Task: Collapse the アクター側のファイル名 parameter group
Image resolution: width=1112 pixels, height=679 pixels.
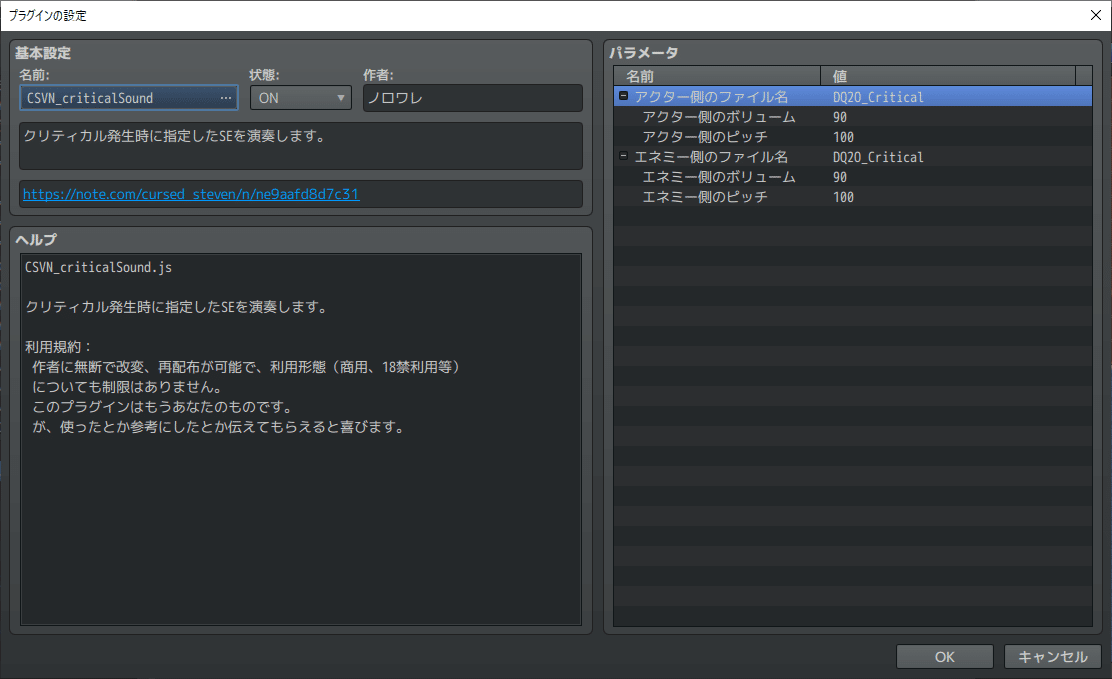Action: coord(622,97)
